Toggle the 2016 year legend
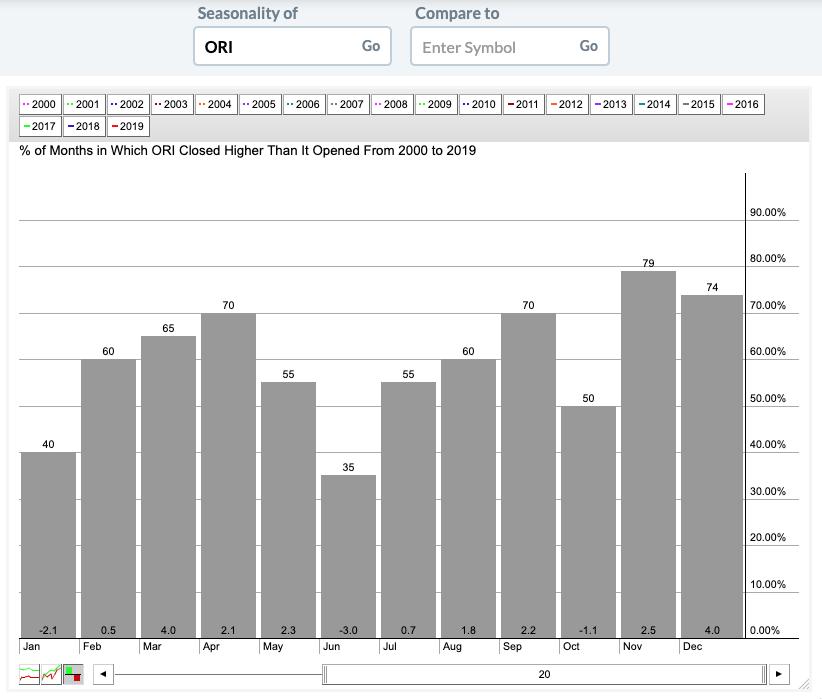The height and width of the screenshot is (699, 822). coord(744,104)
